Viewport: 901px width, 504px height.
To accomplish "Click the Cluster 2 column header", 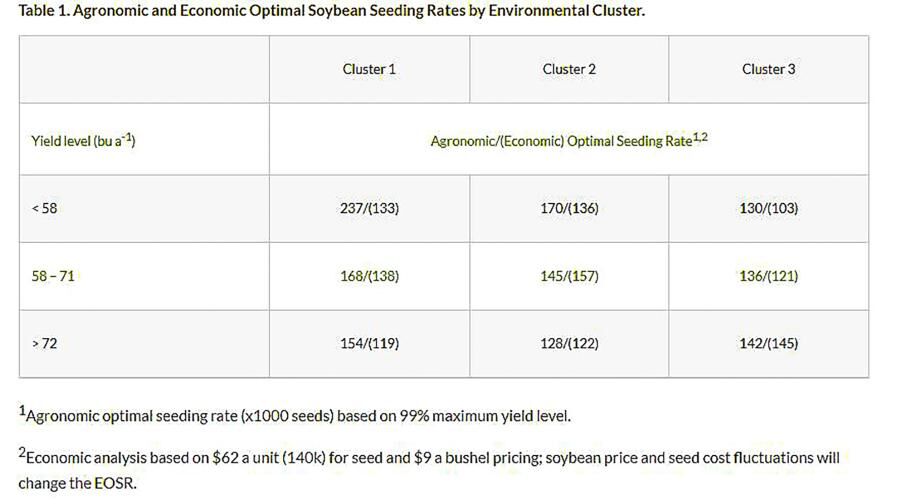I will (x=569, y=69).
